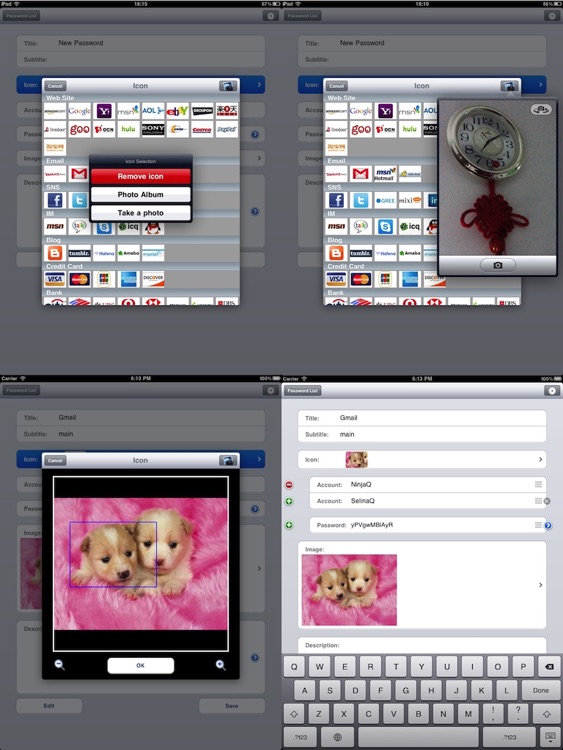
Task: Clear the SelinaQ account field
Action: (x=547, y=501)
